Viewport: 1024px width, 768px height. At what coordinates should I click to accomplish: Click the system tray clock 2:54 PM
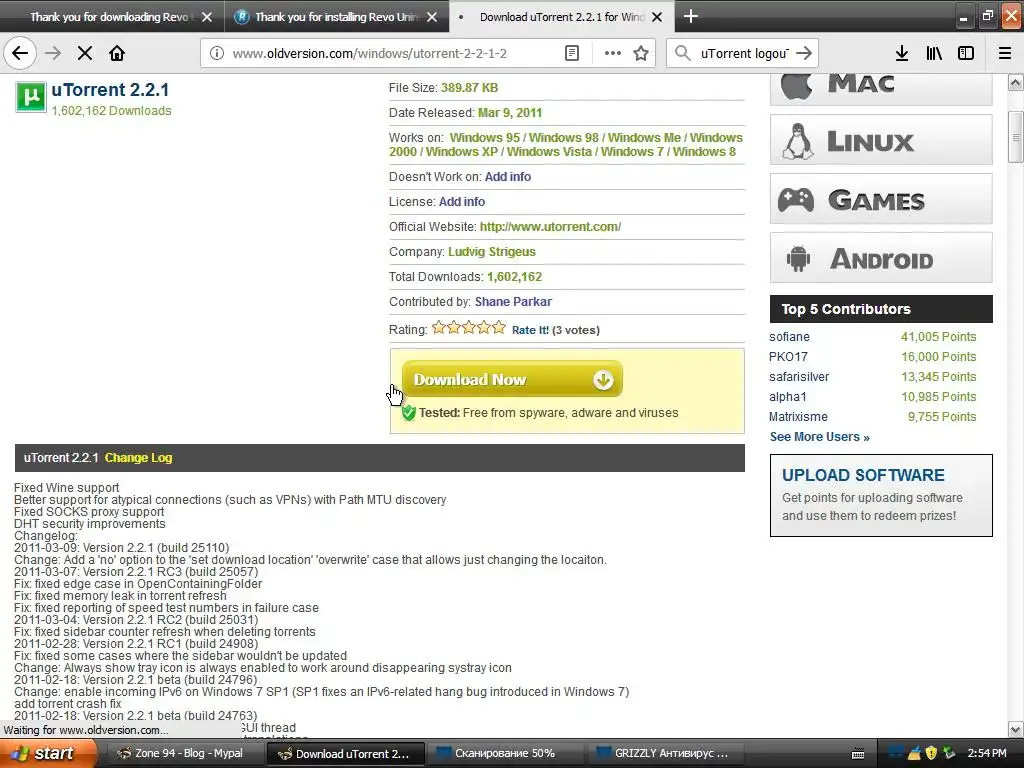987,753
